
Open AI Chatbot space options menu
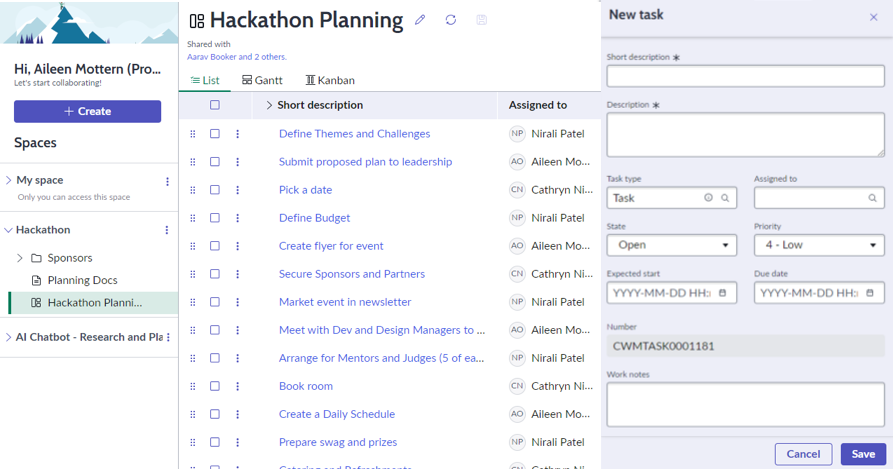(x=168, y=338)
